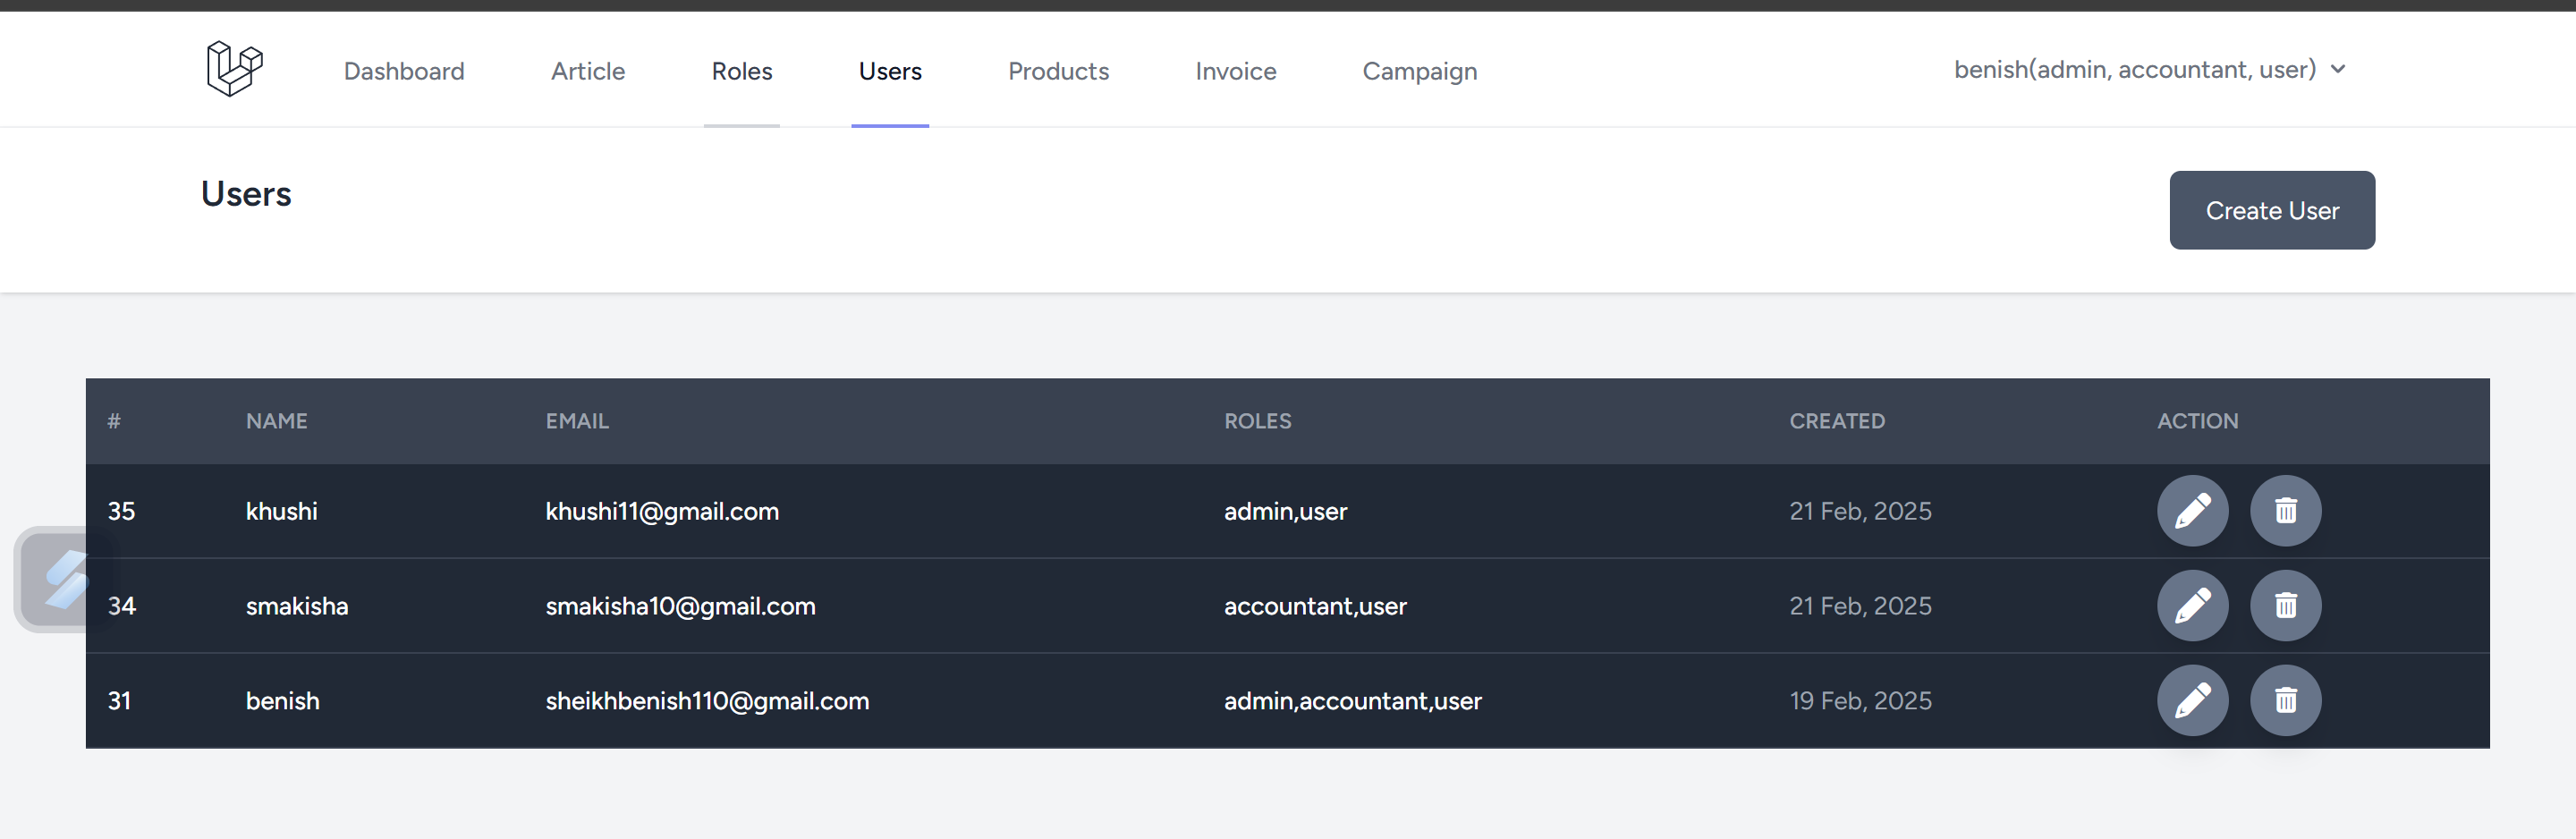Screen dimensions: 2576x839
Task: Open the Campaign nav tab
Action: click(x=1419, y=71)
